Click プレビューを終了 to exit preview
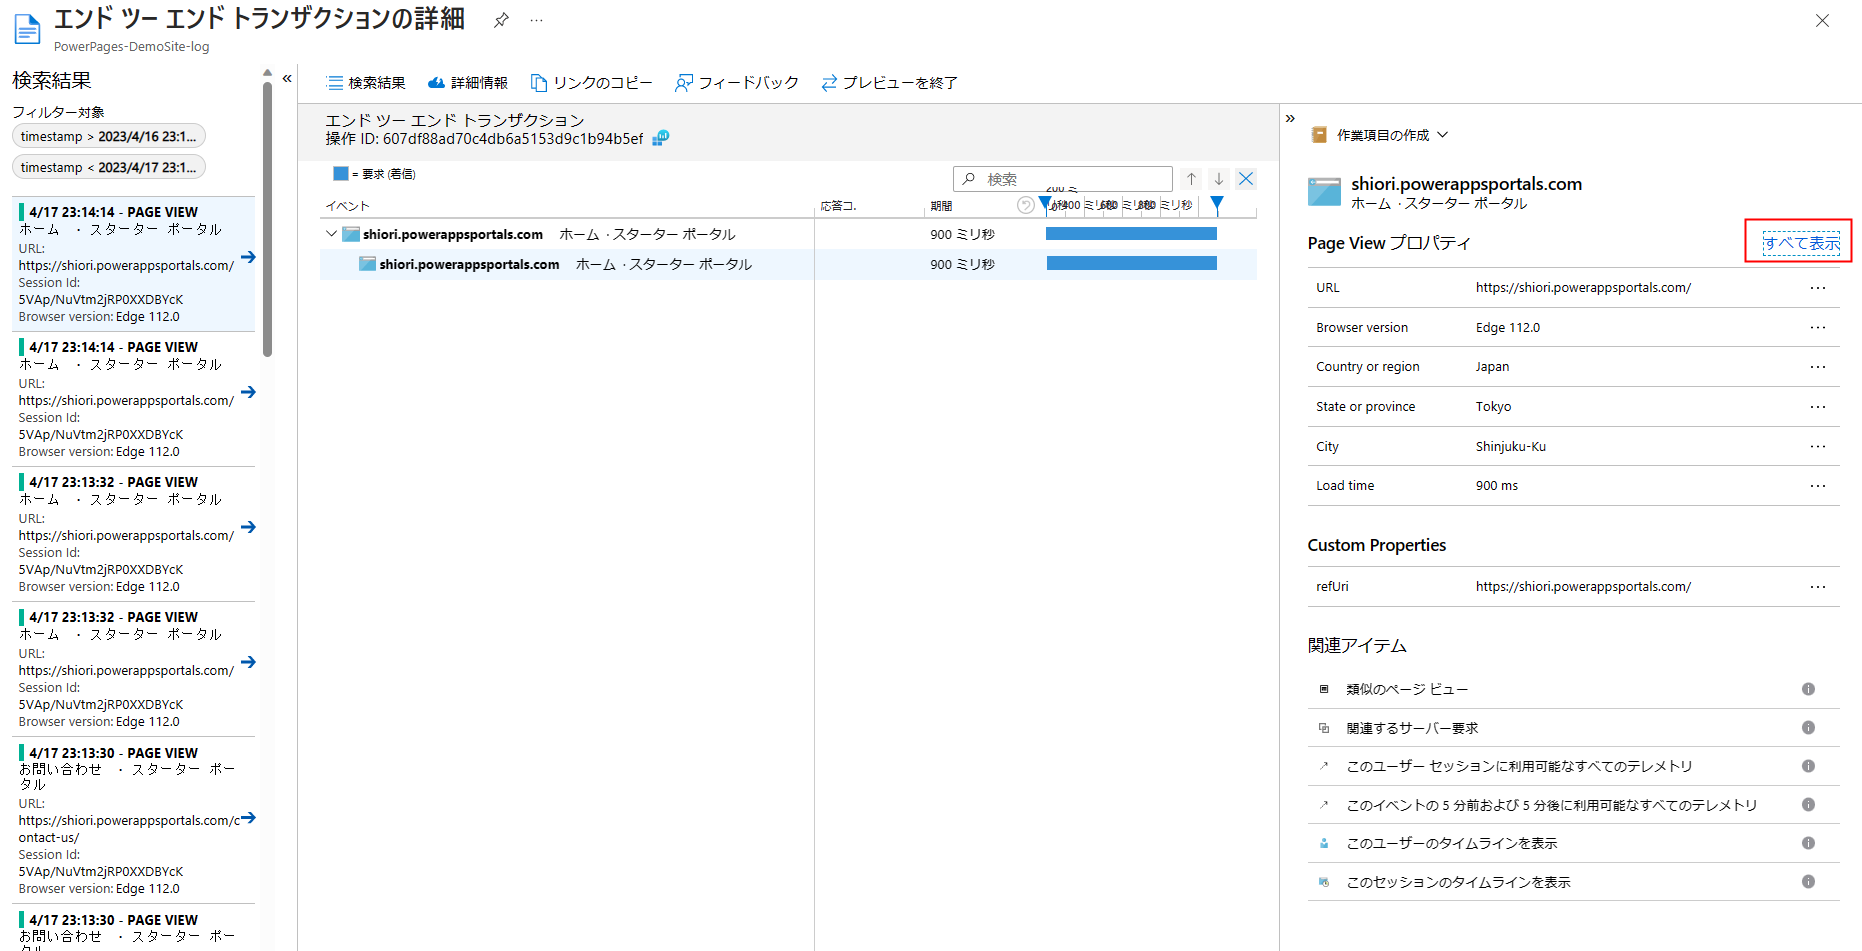The width and height of the screenshot is (1862, 951). coord(889,83)
